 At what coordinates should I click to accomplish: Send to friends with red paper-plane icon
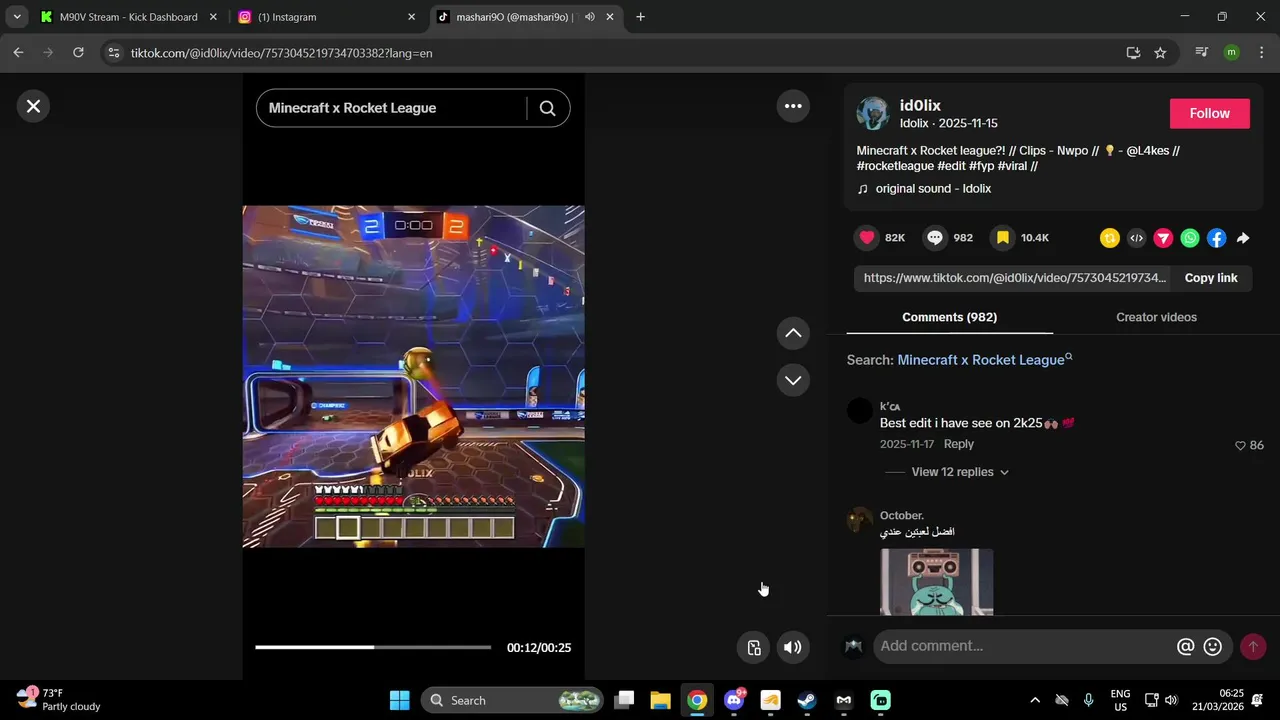(1163, 238)
